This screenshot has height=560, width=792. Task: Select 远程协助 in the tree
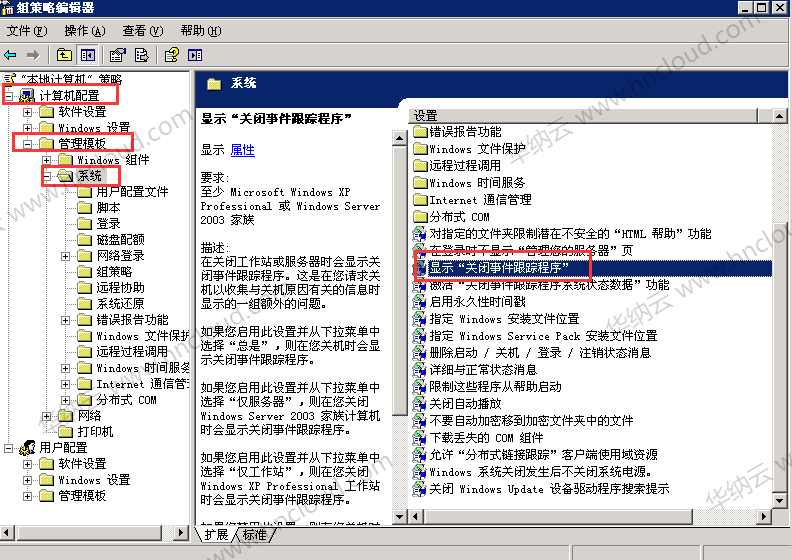(x=120, y=288)
